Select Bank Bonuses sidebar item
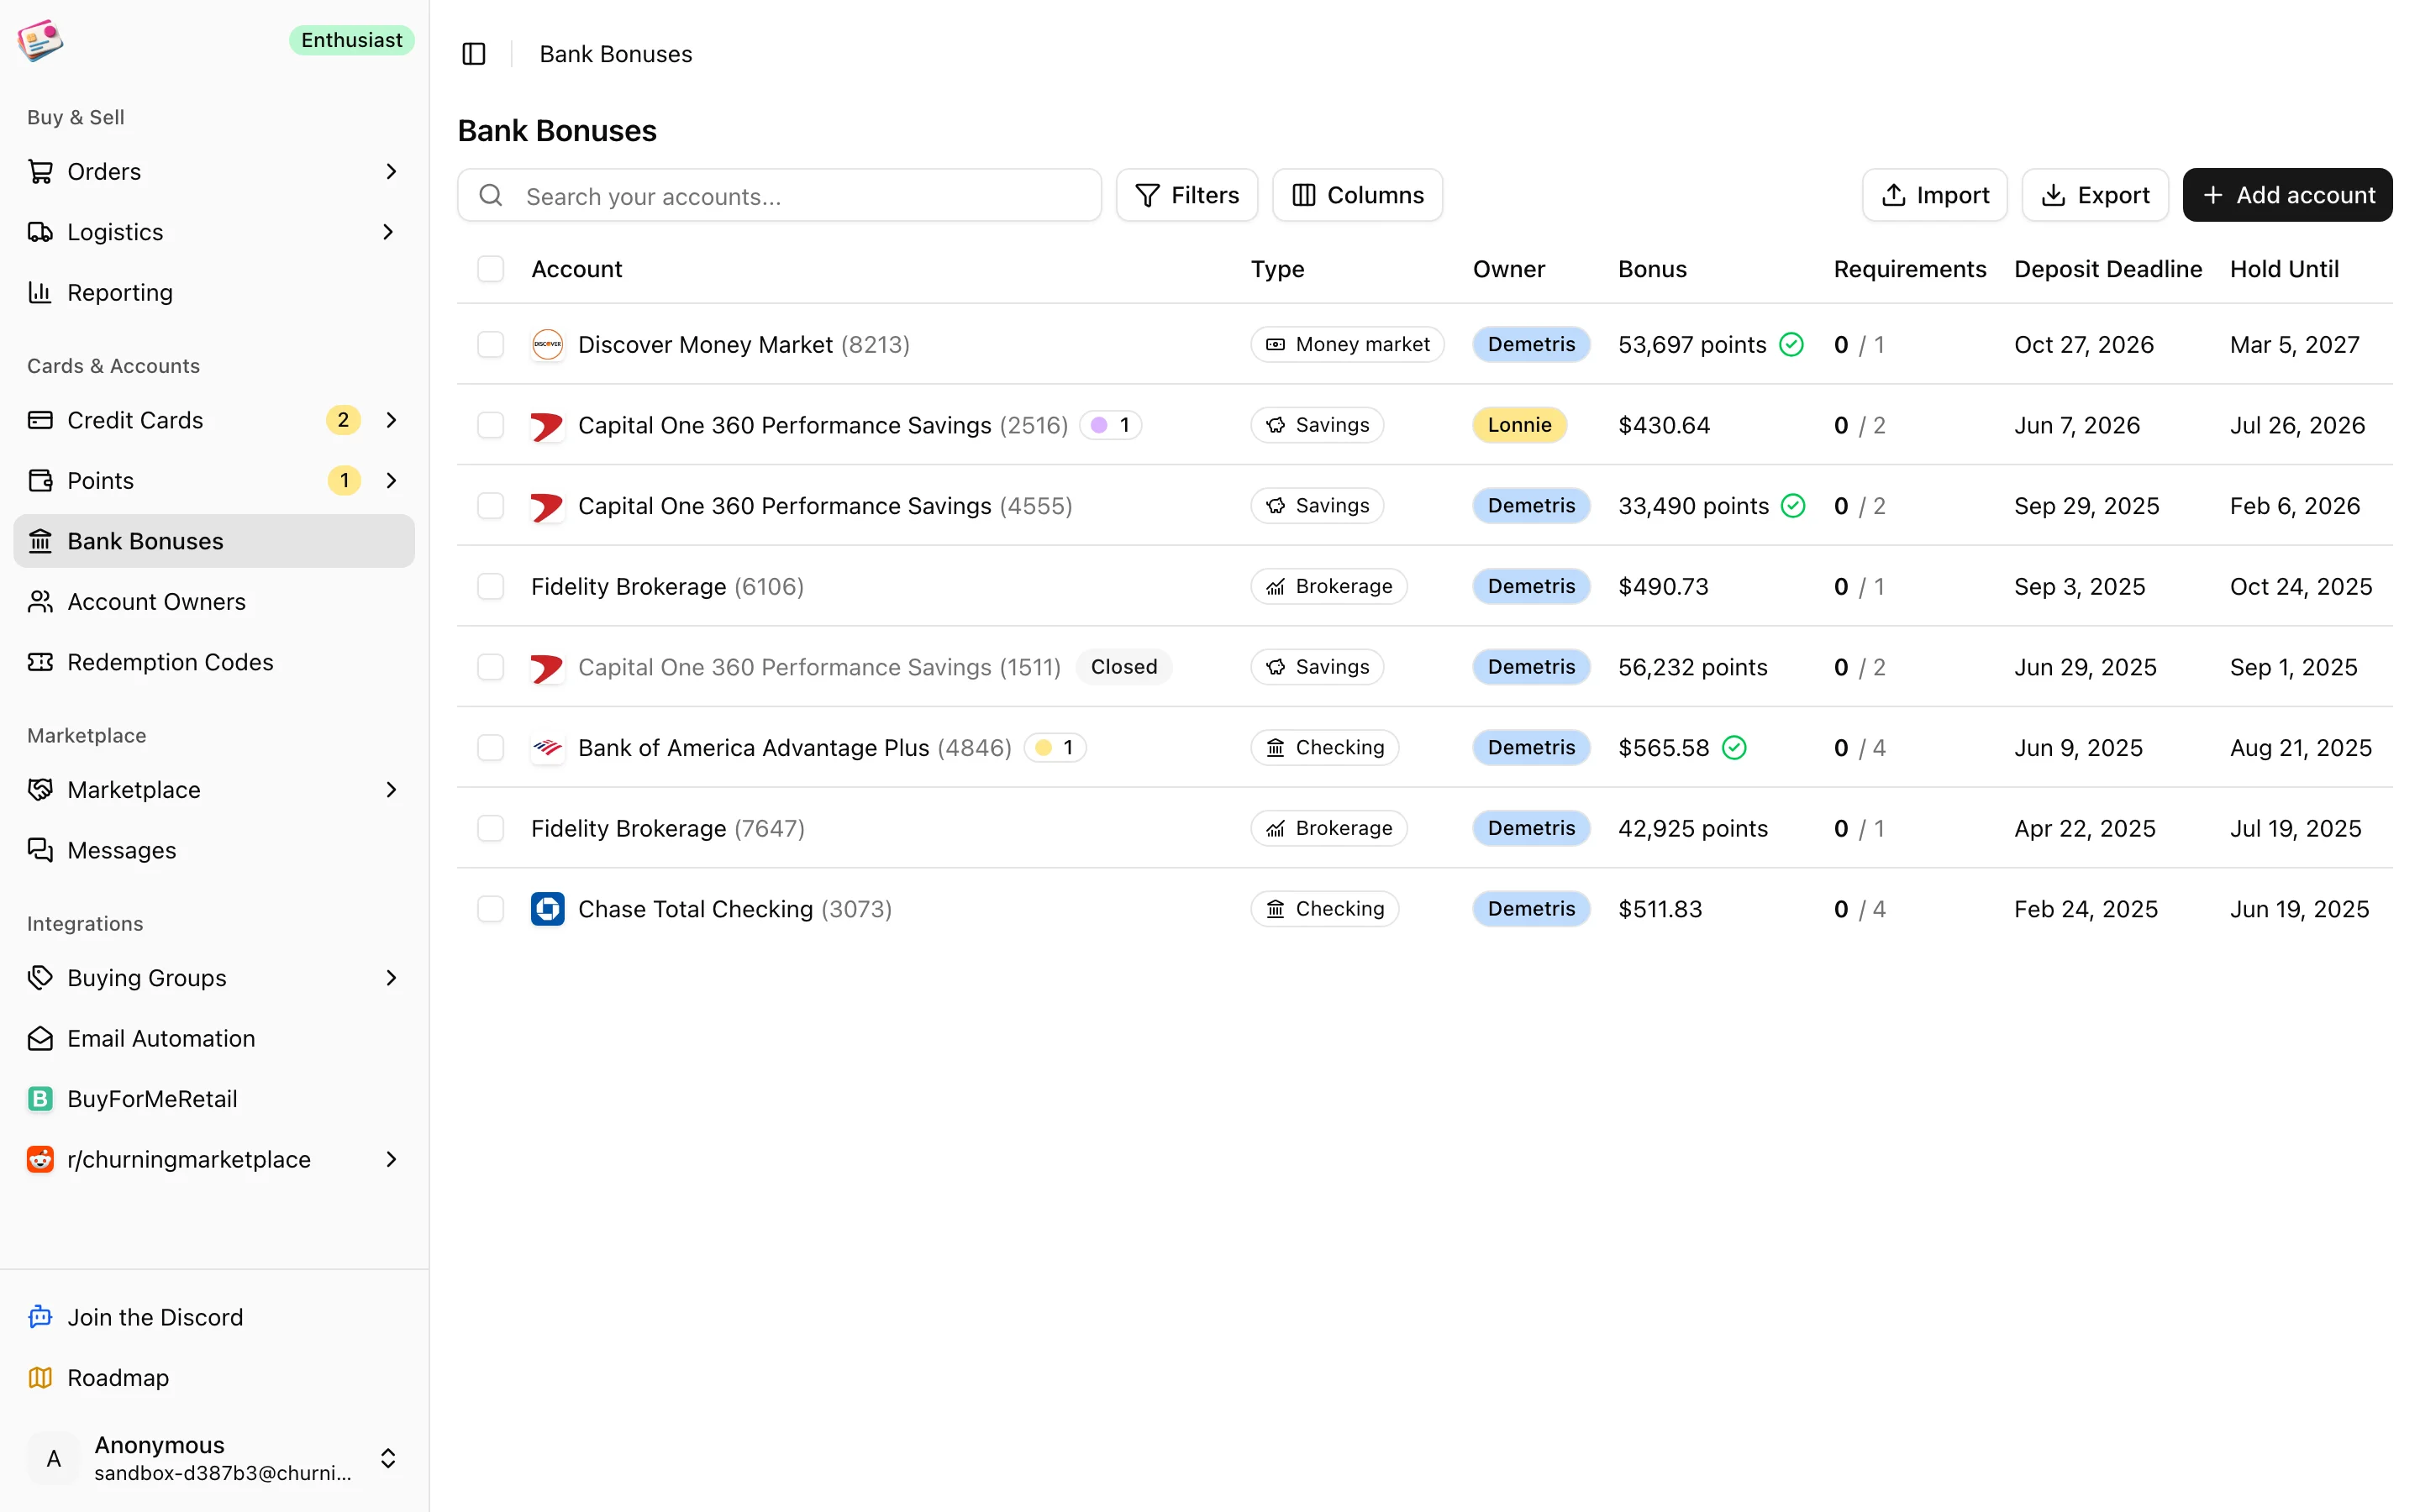Image resolution: width=2420 pixels, height=1512 pixels. pos(214,541)
